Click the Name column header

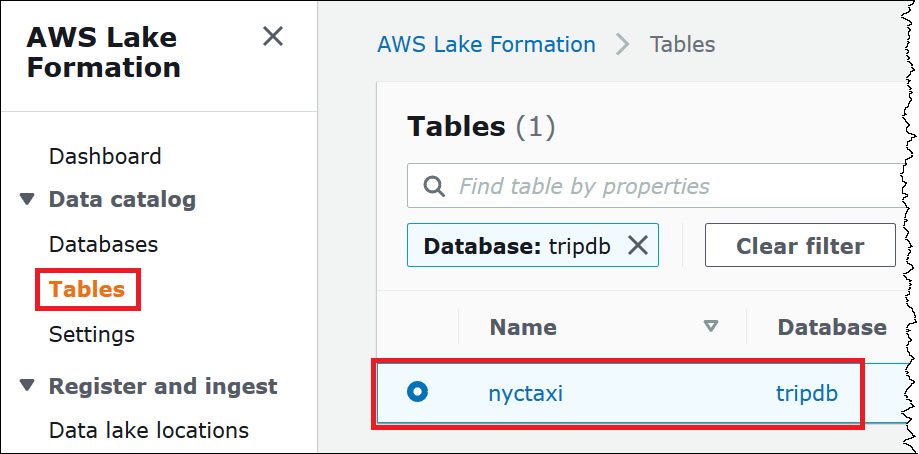523,327
